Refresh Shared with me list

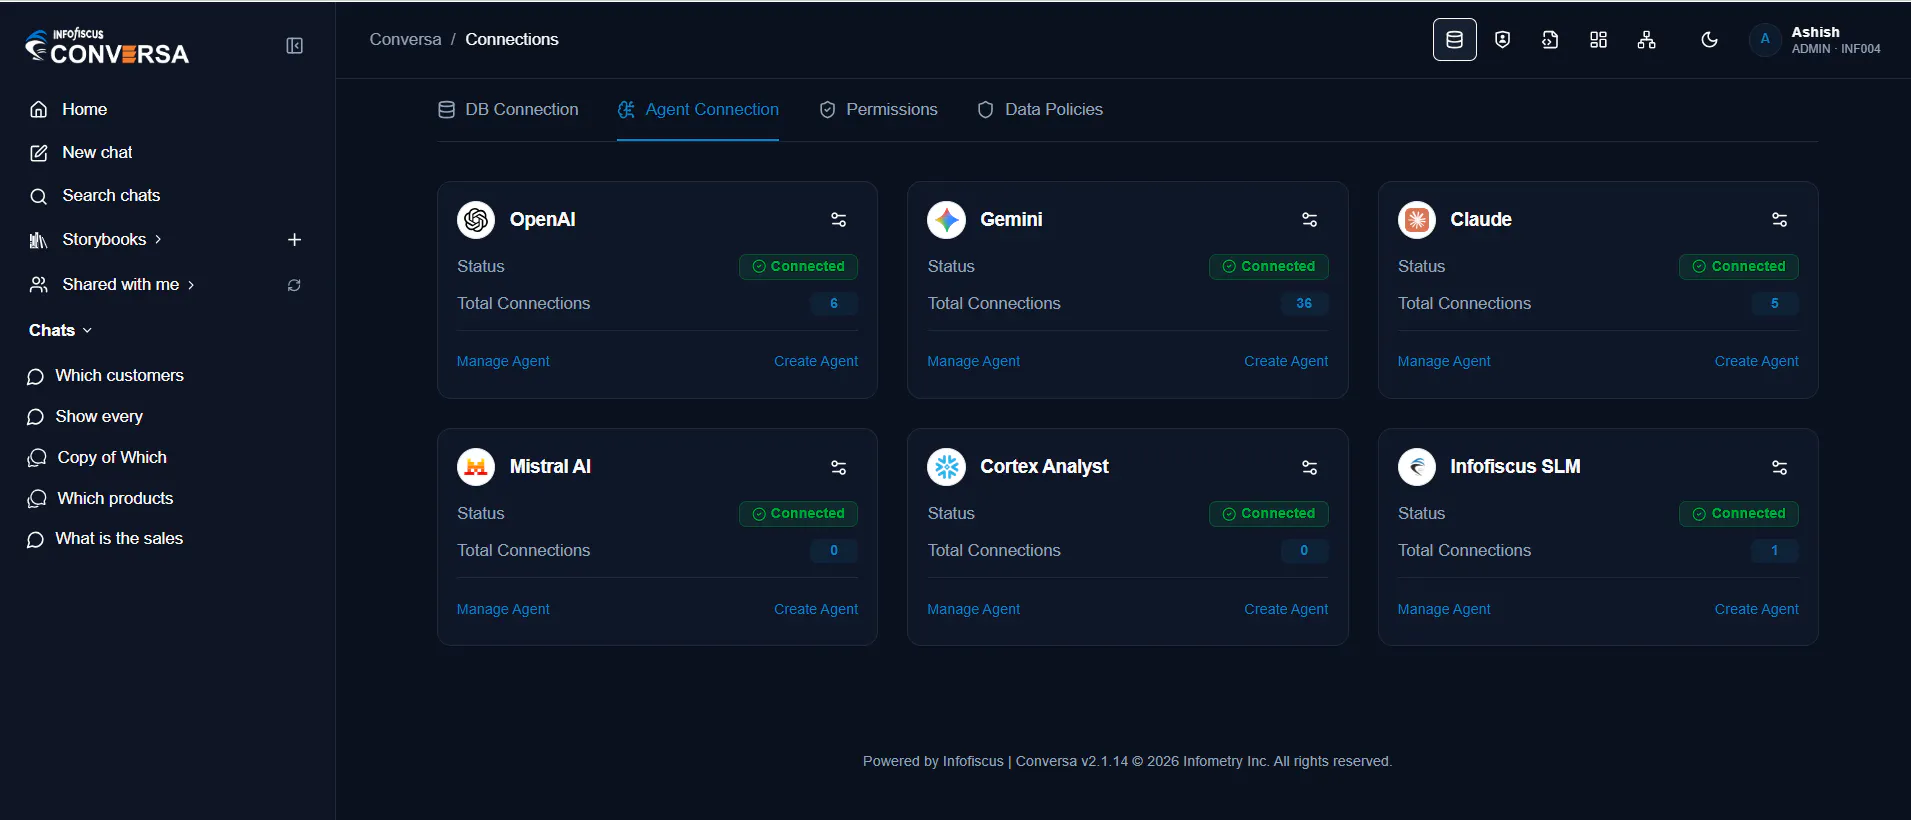click(x=294, y=285)
